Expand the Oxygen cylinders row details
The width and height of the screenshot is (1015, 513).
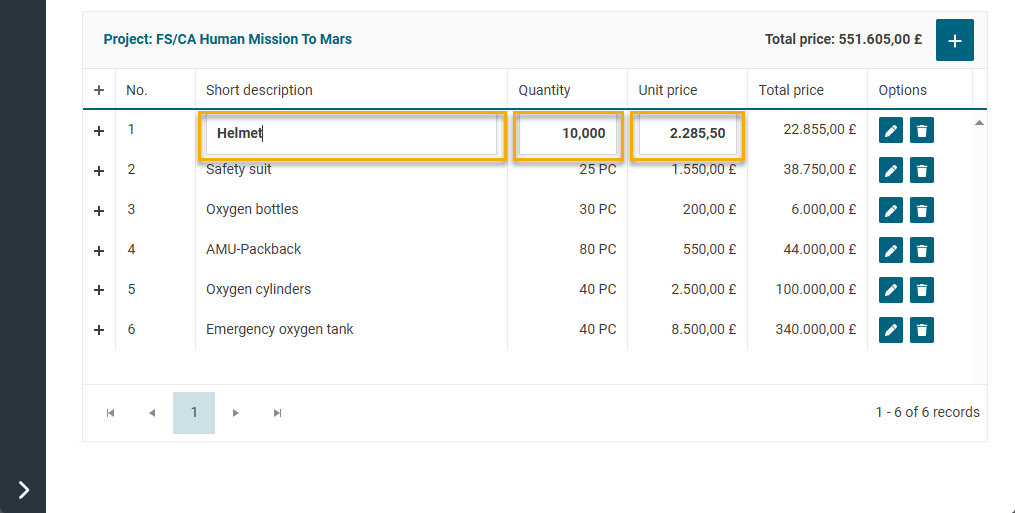point(99,291)
